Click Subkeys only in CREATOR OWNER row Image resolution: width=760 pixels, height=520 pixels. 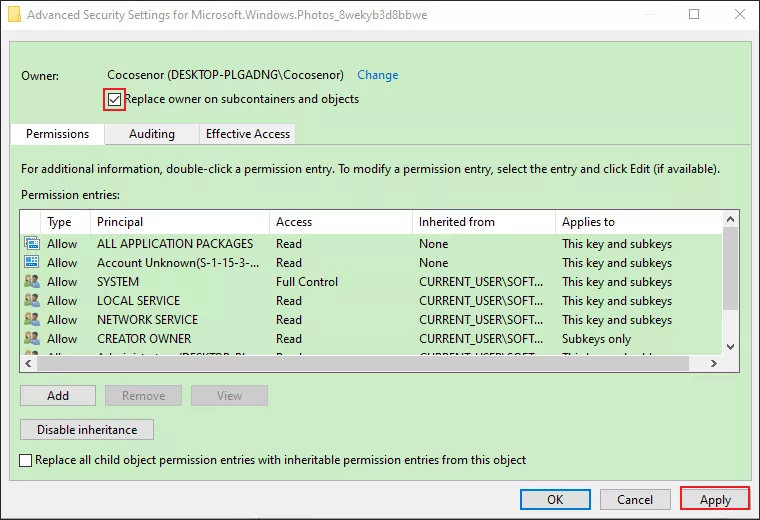596,338
